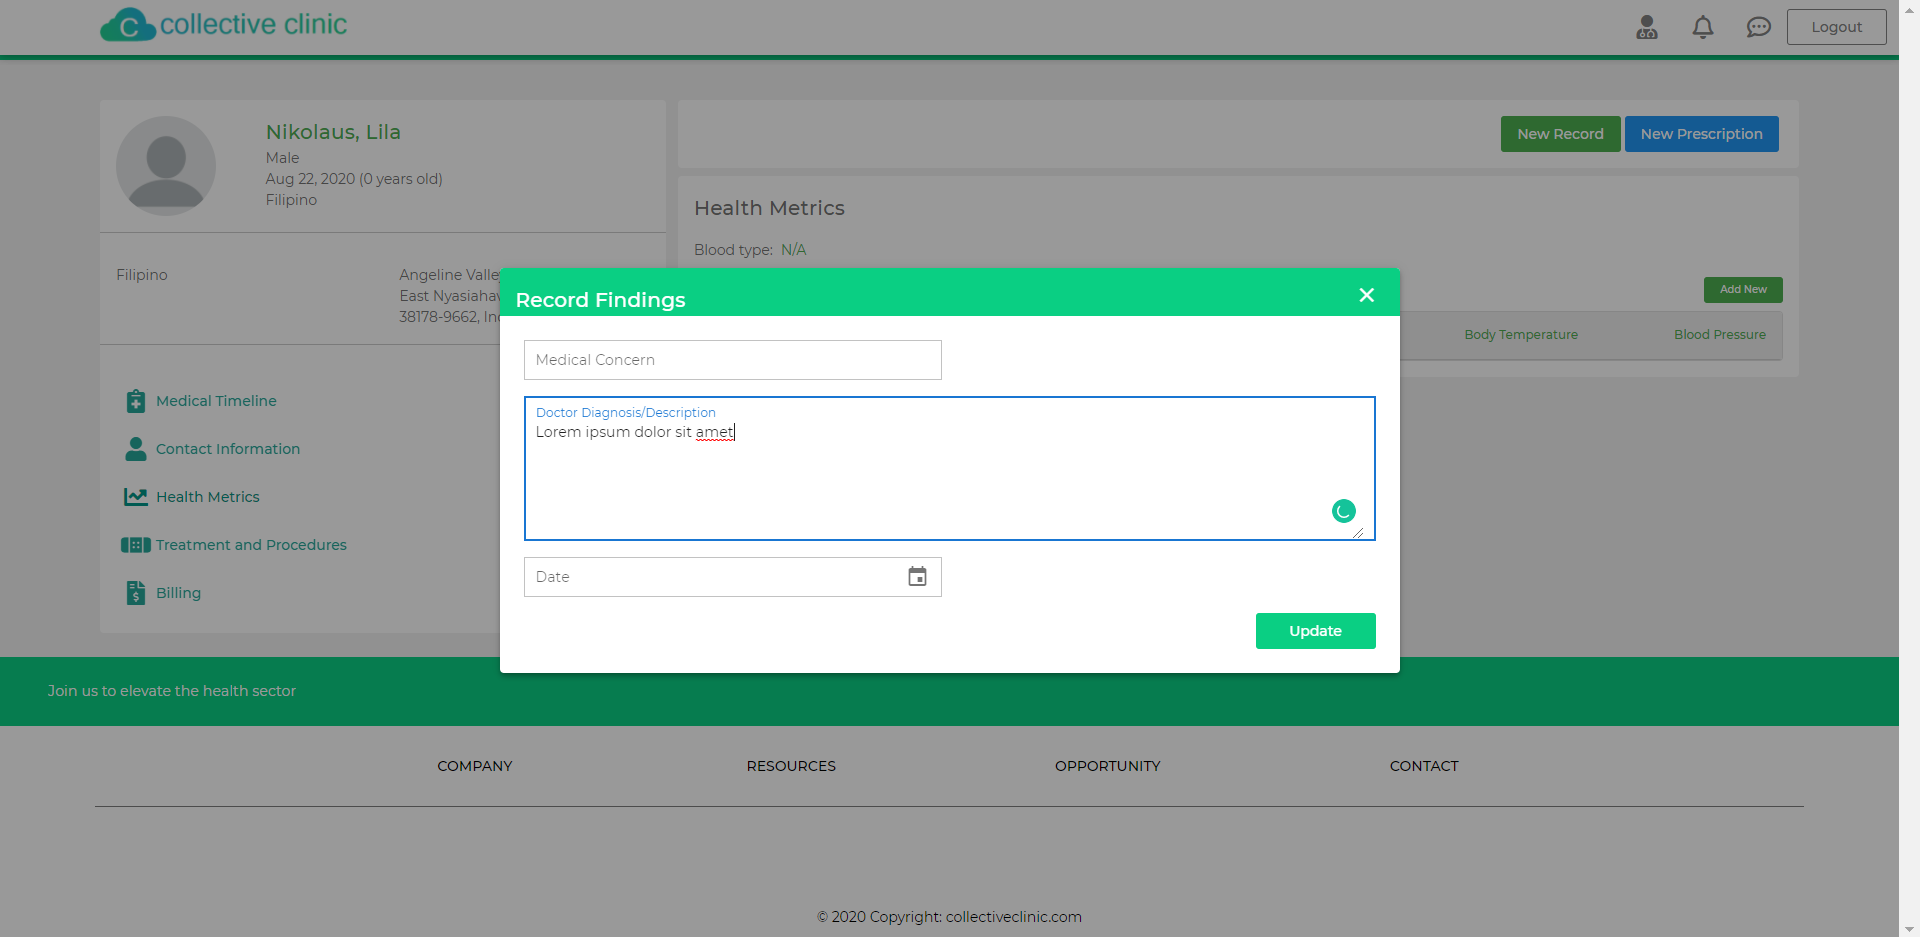
Task: Open the calendar picker icon
Action: [x=917, y=577]
